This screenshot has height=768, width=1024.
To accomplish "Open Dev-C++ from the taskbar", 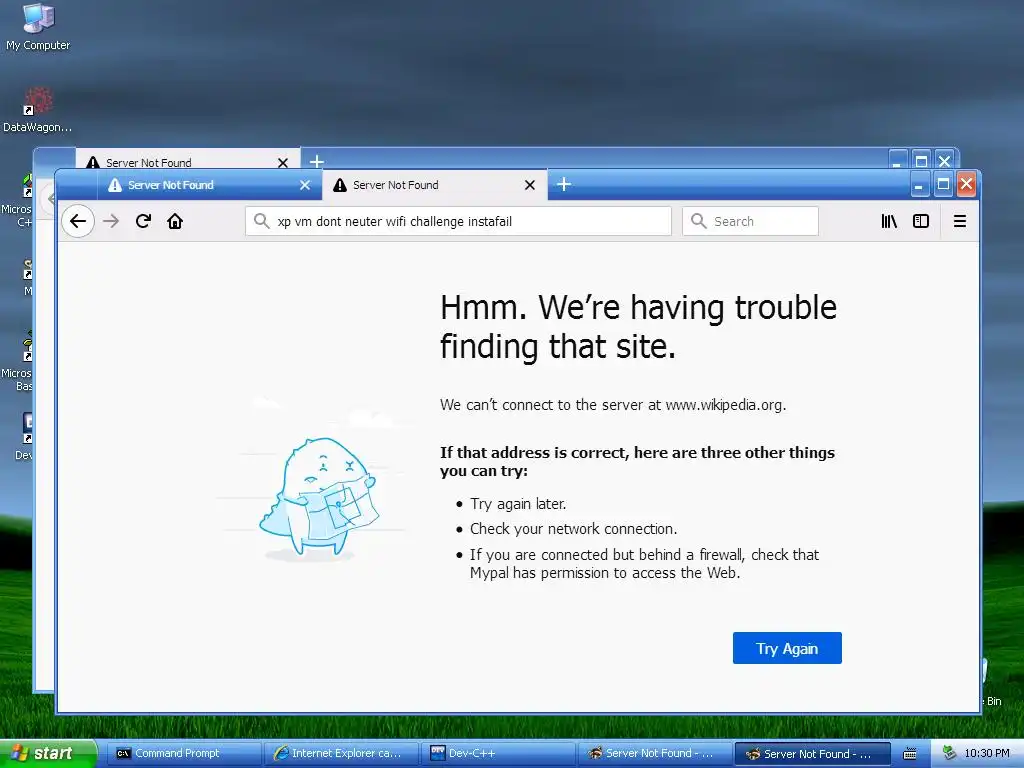I will click(x=498, y=753).
